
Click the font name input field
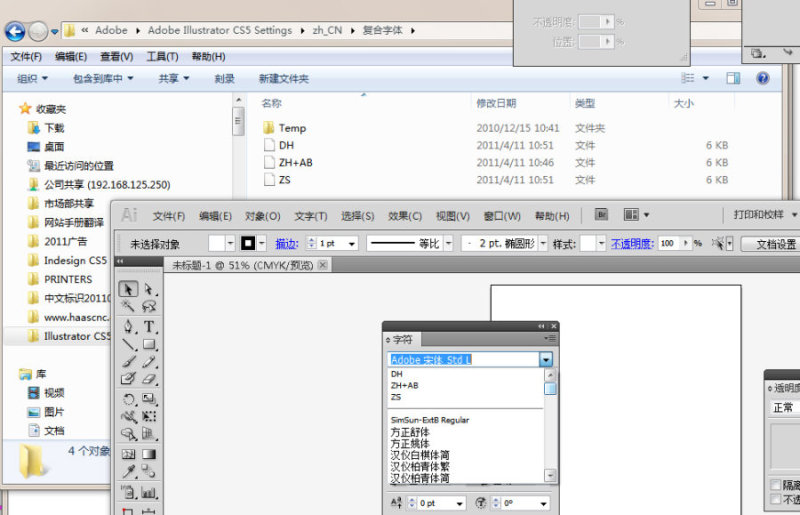(463, 359)
